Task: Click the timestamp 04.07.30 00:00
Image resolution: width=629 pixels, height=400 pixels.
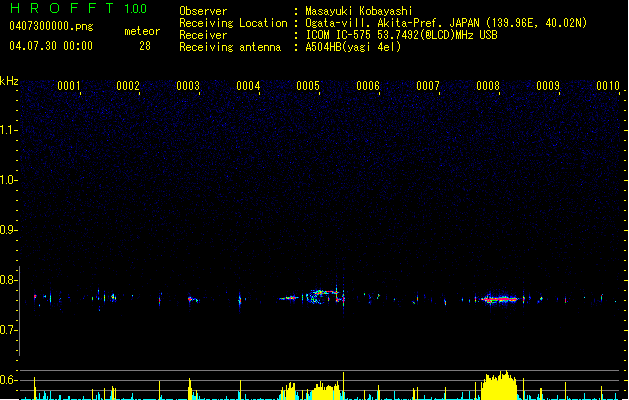Action: [51, 46]
